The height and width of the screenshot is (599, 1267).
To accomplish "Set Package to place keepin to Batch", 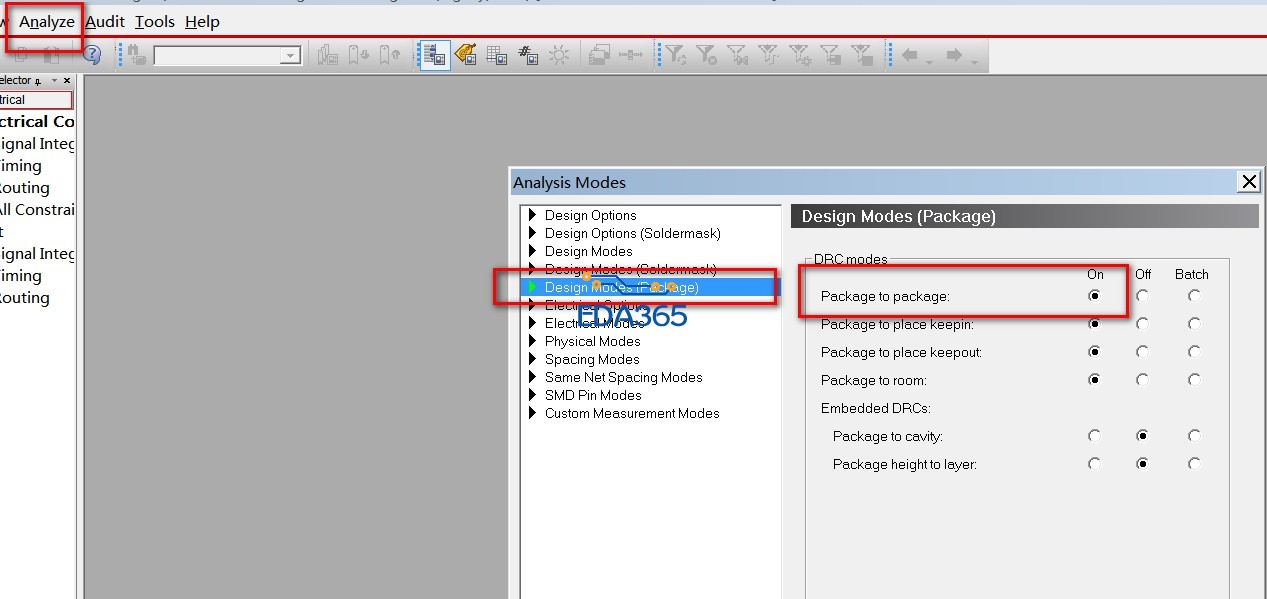I will [1194, 324].
